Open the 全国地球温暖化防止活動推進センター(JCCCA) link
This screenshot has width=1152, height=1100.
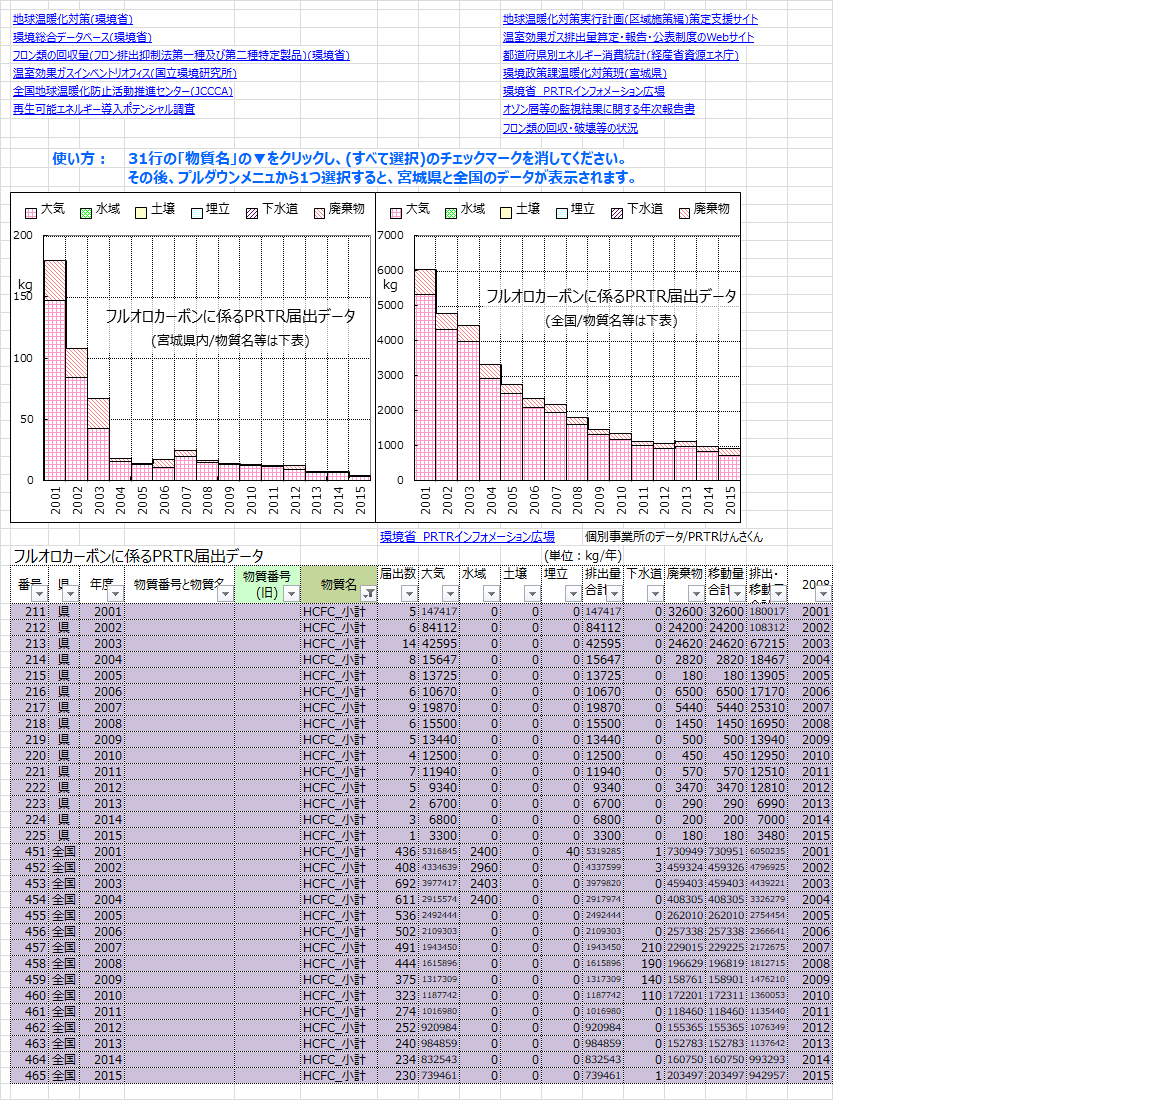click(x=123, y=91)
